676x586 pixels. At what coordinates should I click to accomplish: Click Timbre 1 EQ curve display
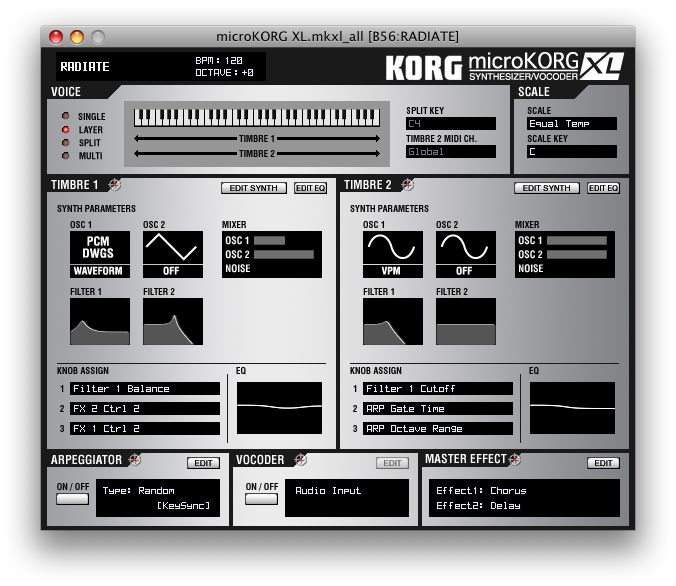point(279,408)
